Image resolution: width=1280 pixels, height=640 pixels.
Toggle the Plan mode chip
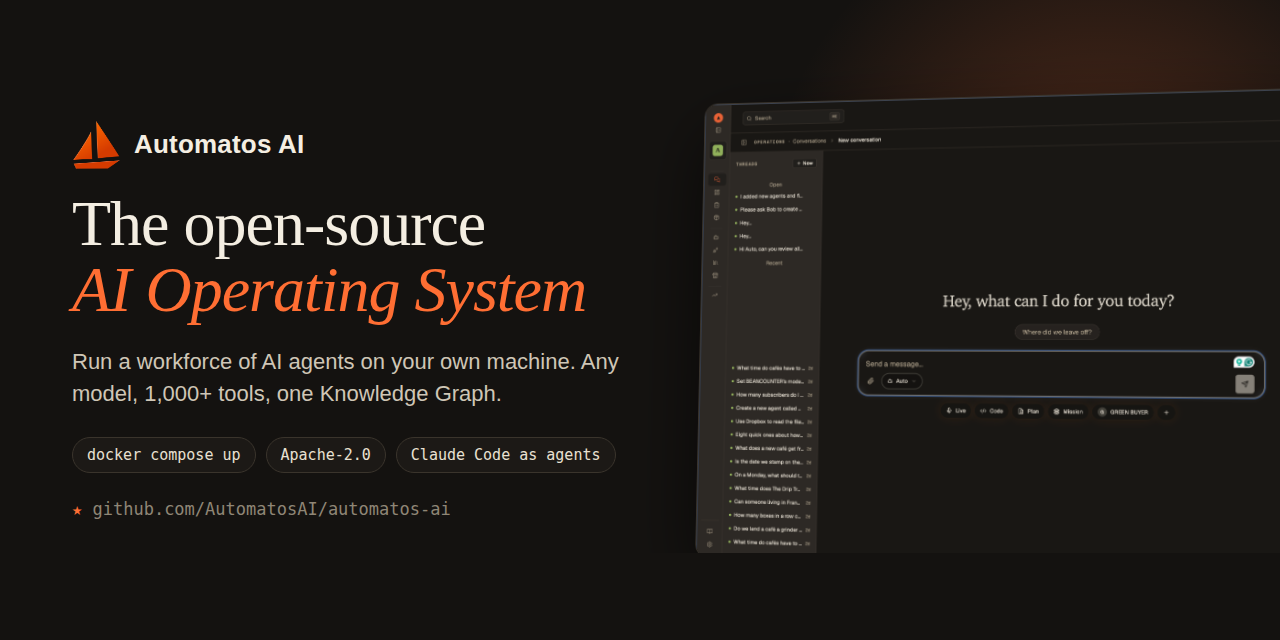pos(1029,411)
